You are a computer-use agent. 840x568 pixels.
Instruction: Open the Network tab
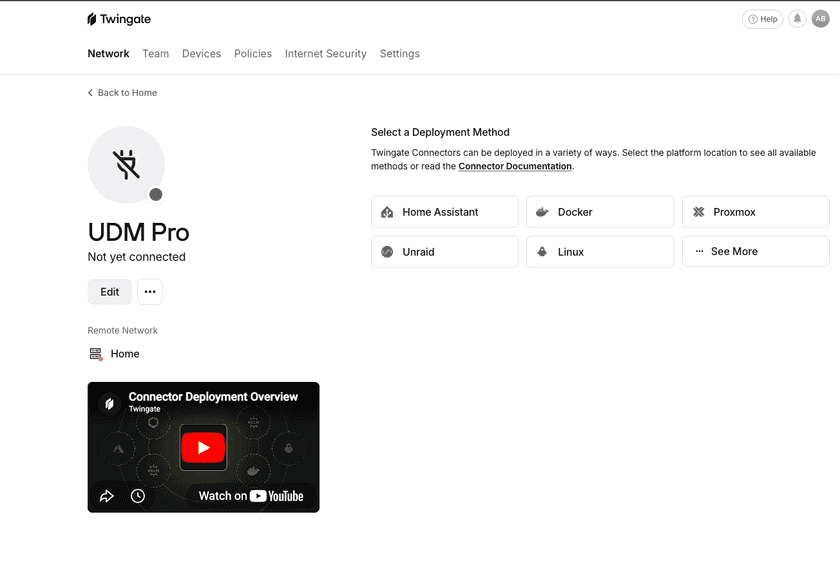pos(108,54)
